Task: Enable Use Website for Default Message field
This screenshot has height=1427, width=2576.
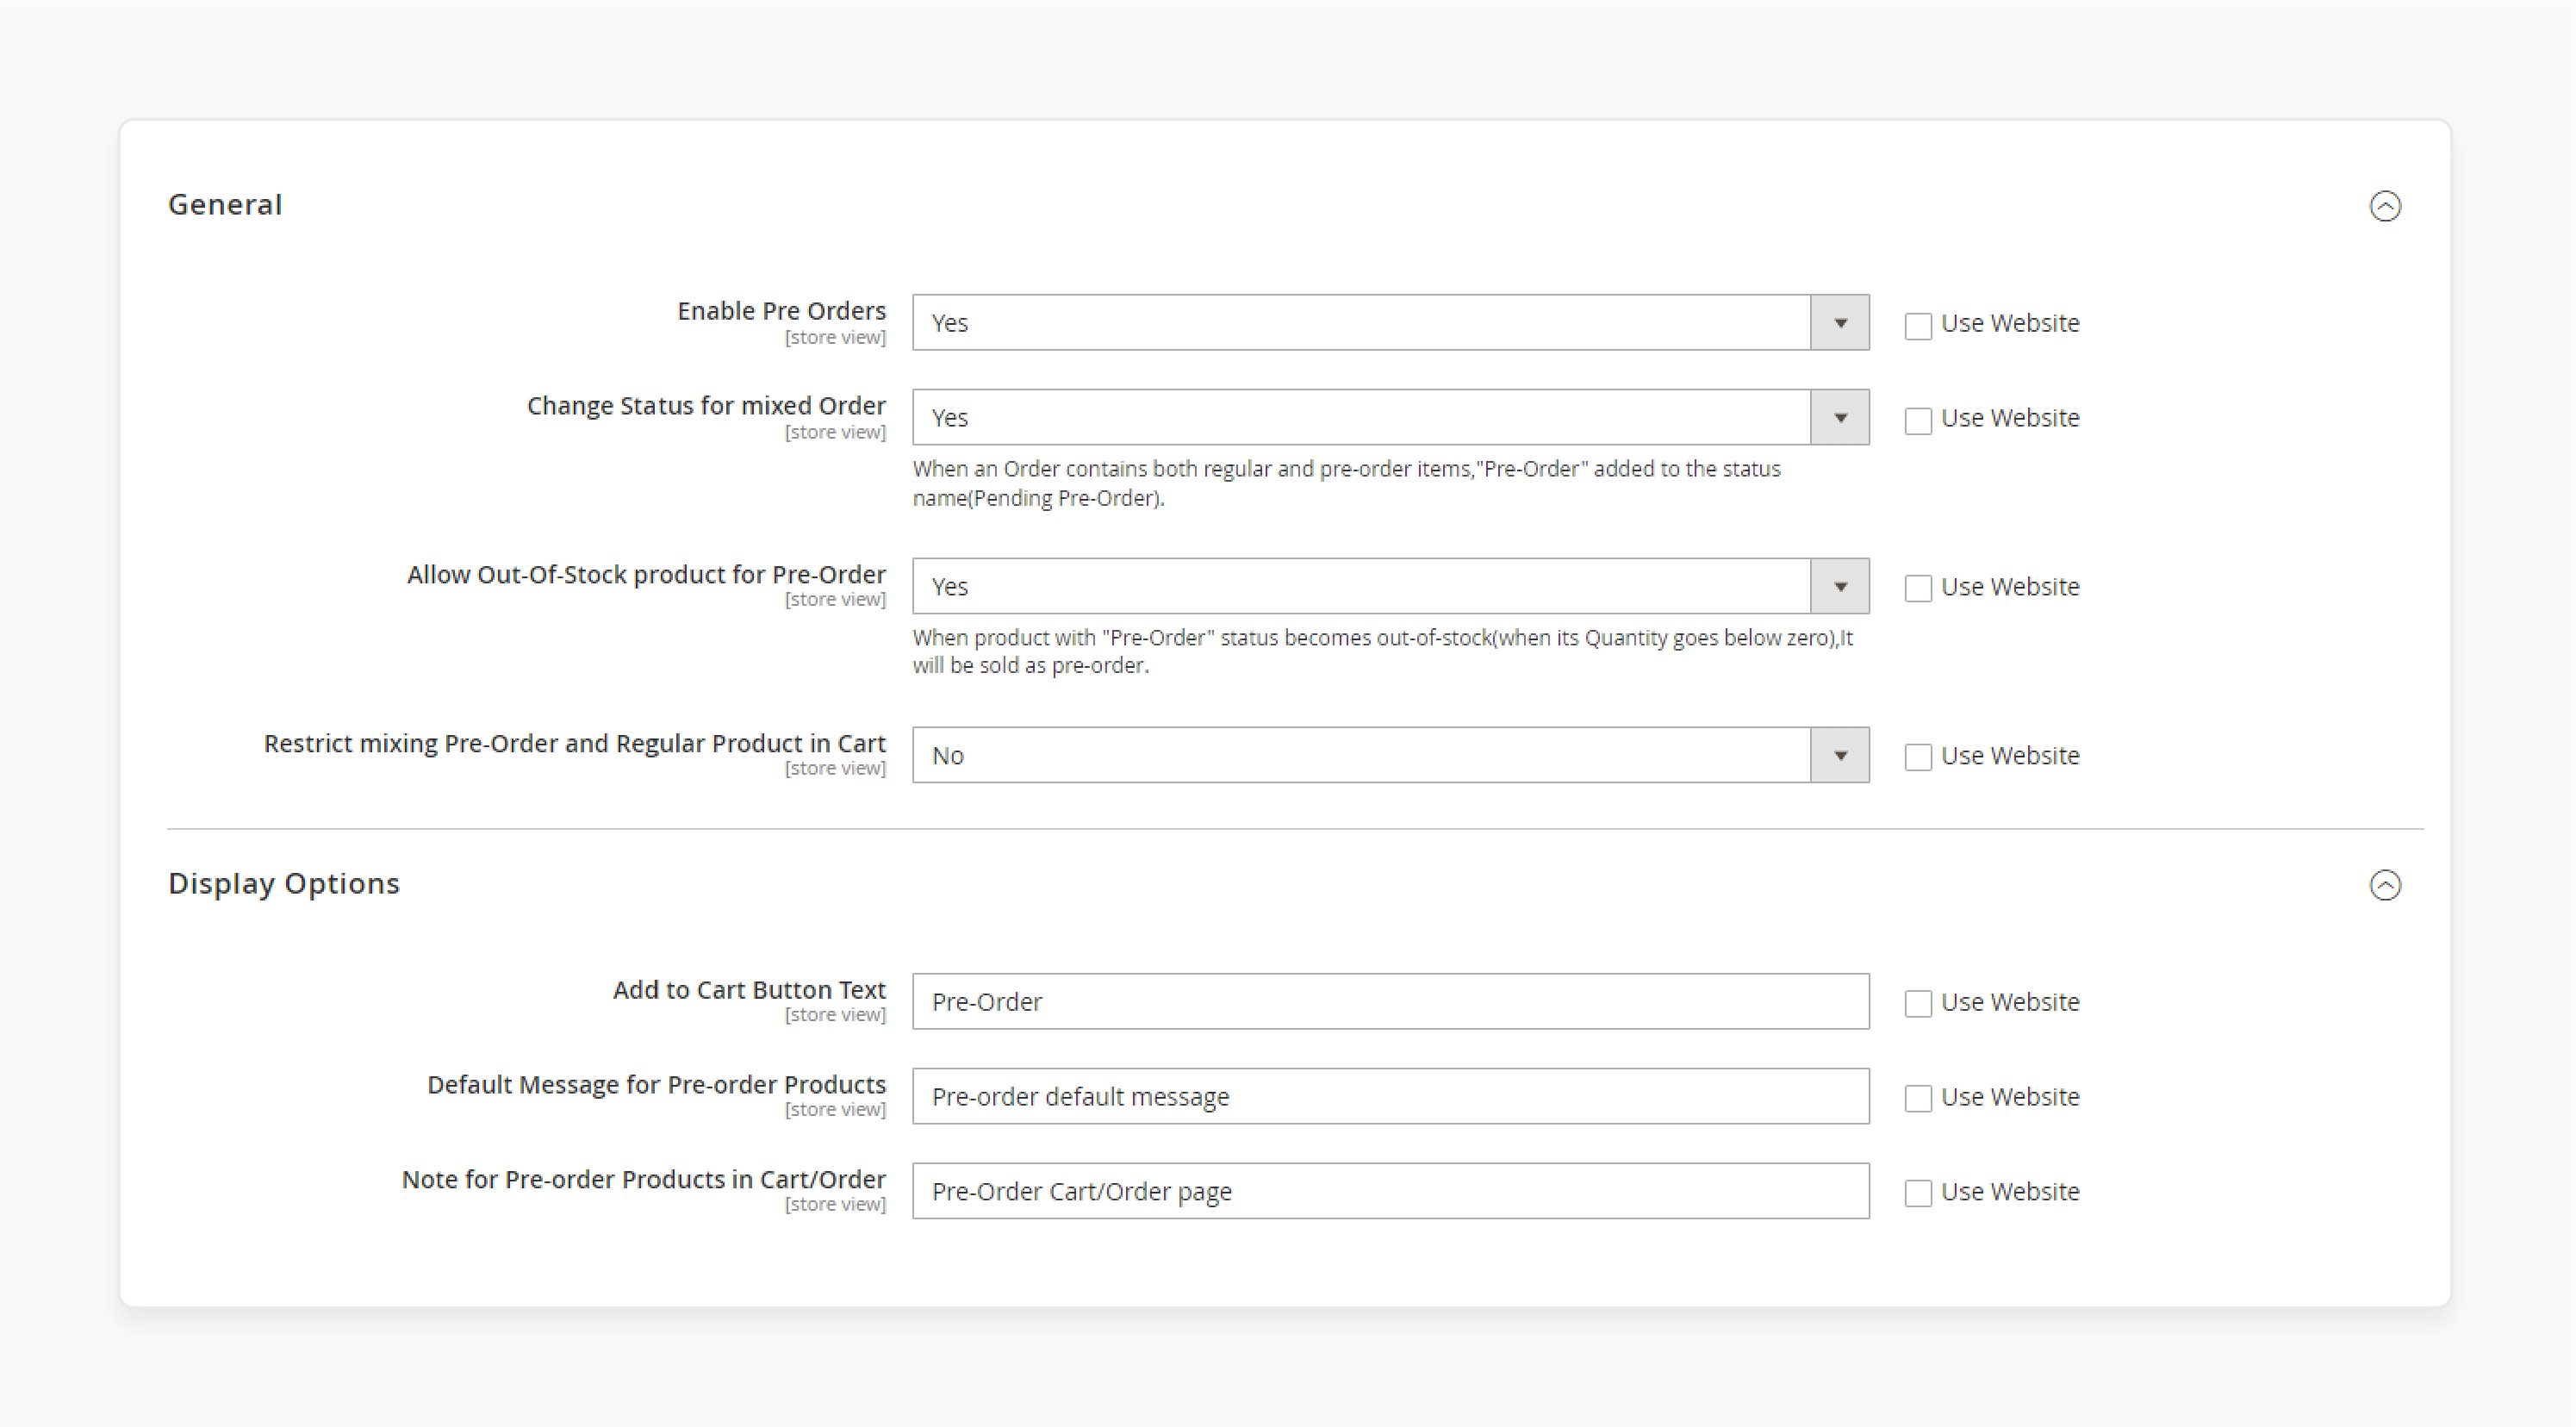Action: pyautogui.click(x=1917, y=1099)
